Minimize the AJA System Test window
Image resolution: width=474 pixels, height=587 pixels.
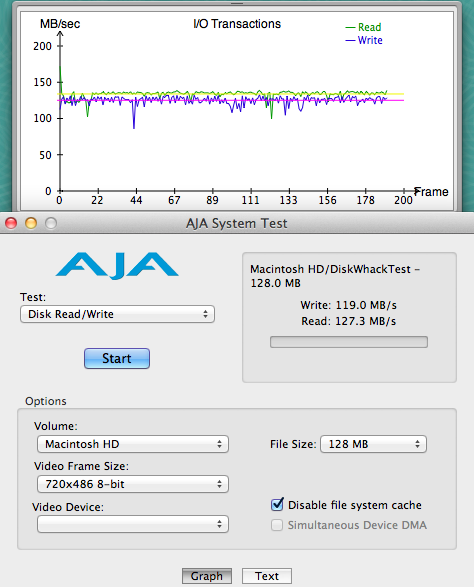pos(31,223)
